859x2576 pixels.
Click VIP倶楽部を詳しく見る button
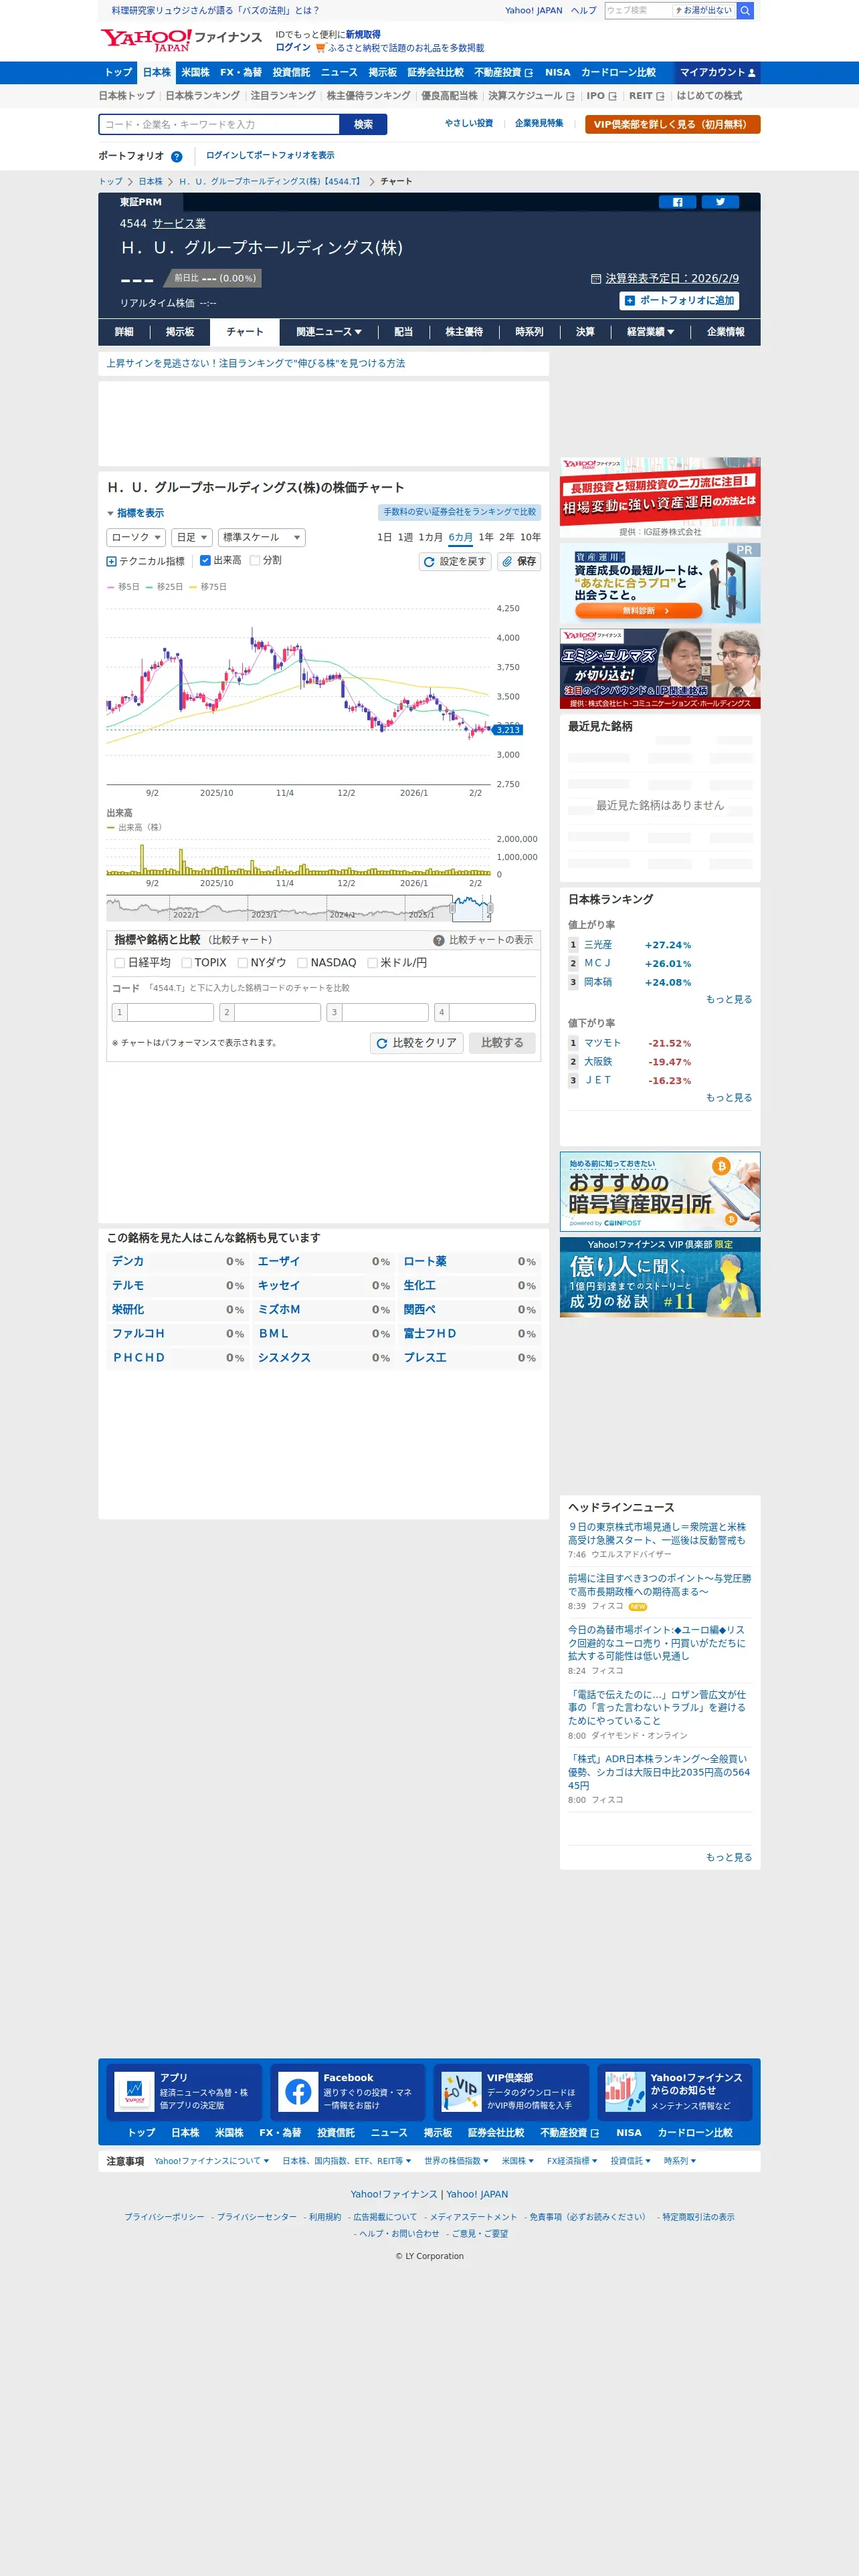[673, 125]
